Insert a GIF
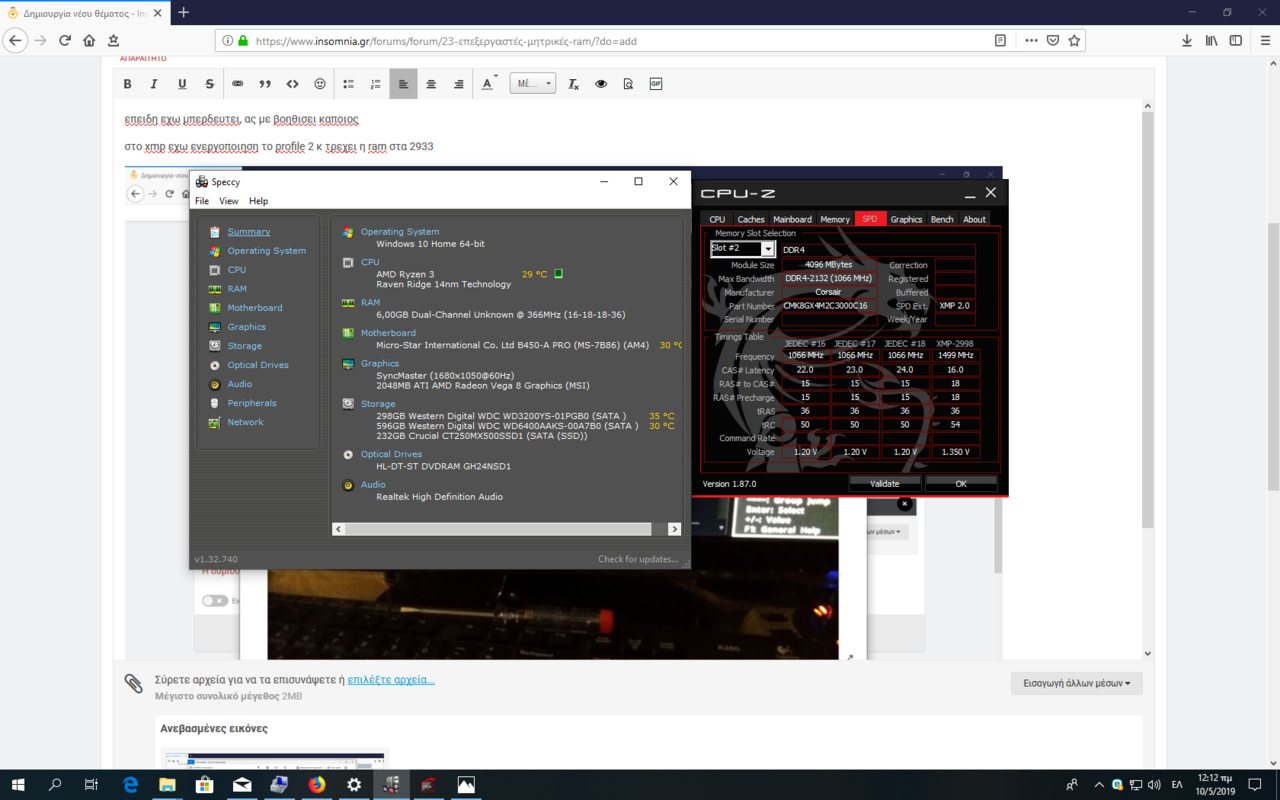 click(656, 84)
